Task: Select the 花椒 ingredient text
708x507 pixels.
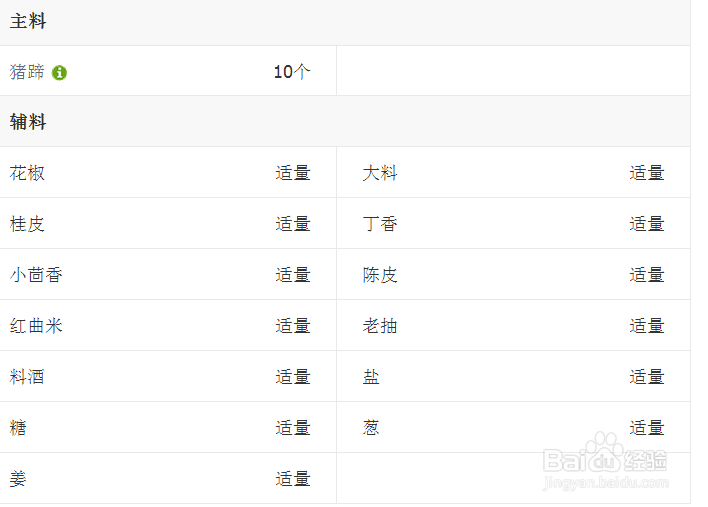Action: tap(27, 173)
